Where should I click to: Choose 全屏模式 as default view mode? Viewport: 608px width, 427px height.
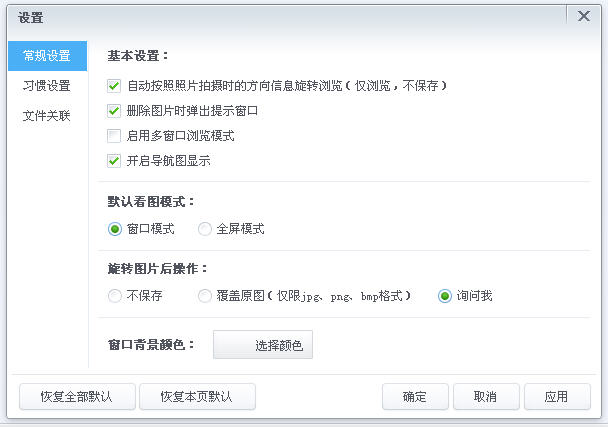point(205,229)
